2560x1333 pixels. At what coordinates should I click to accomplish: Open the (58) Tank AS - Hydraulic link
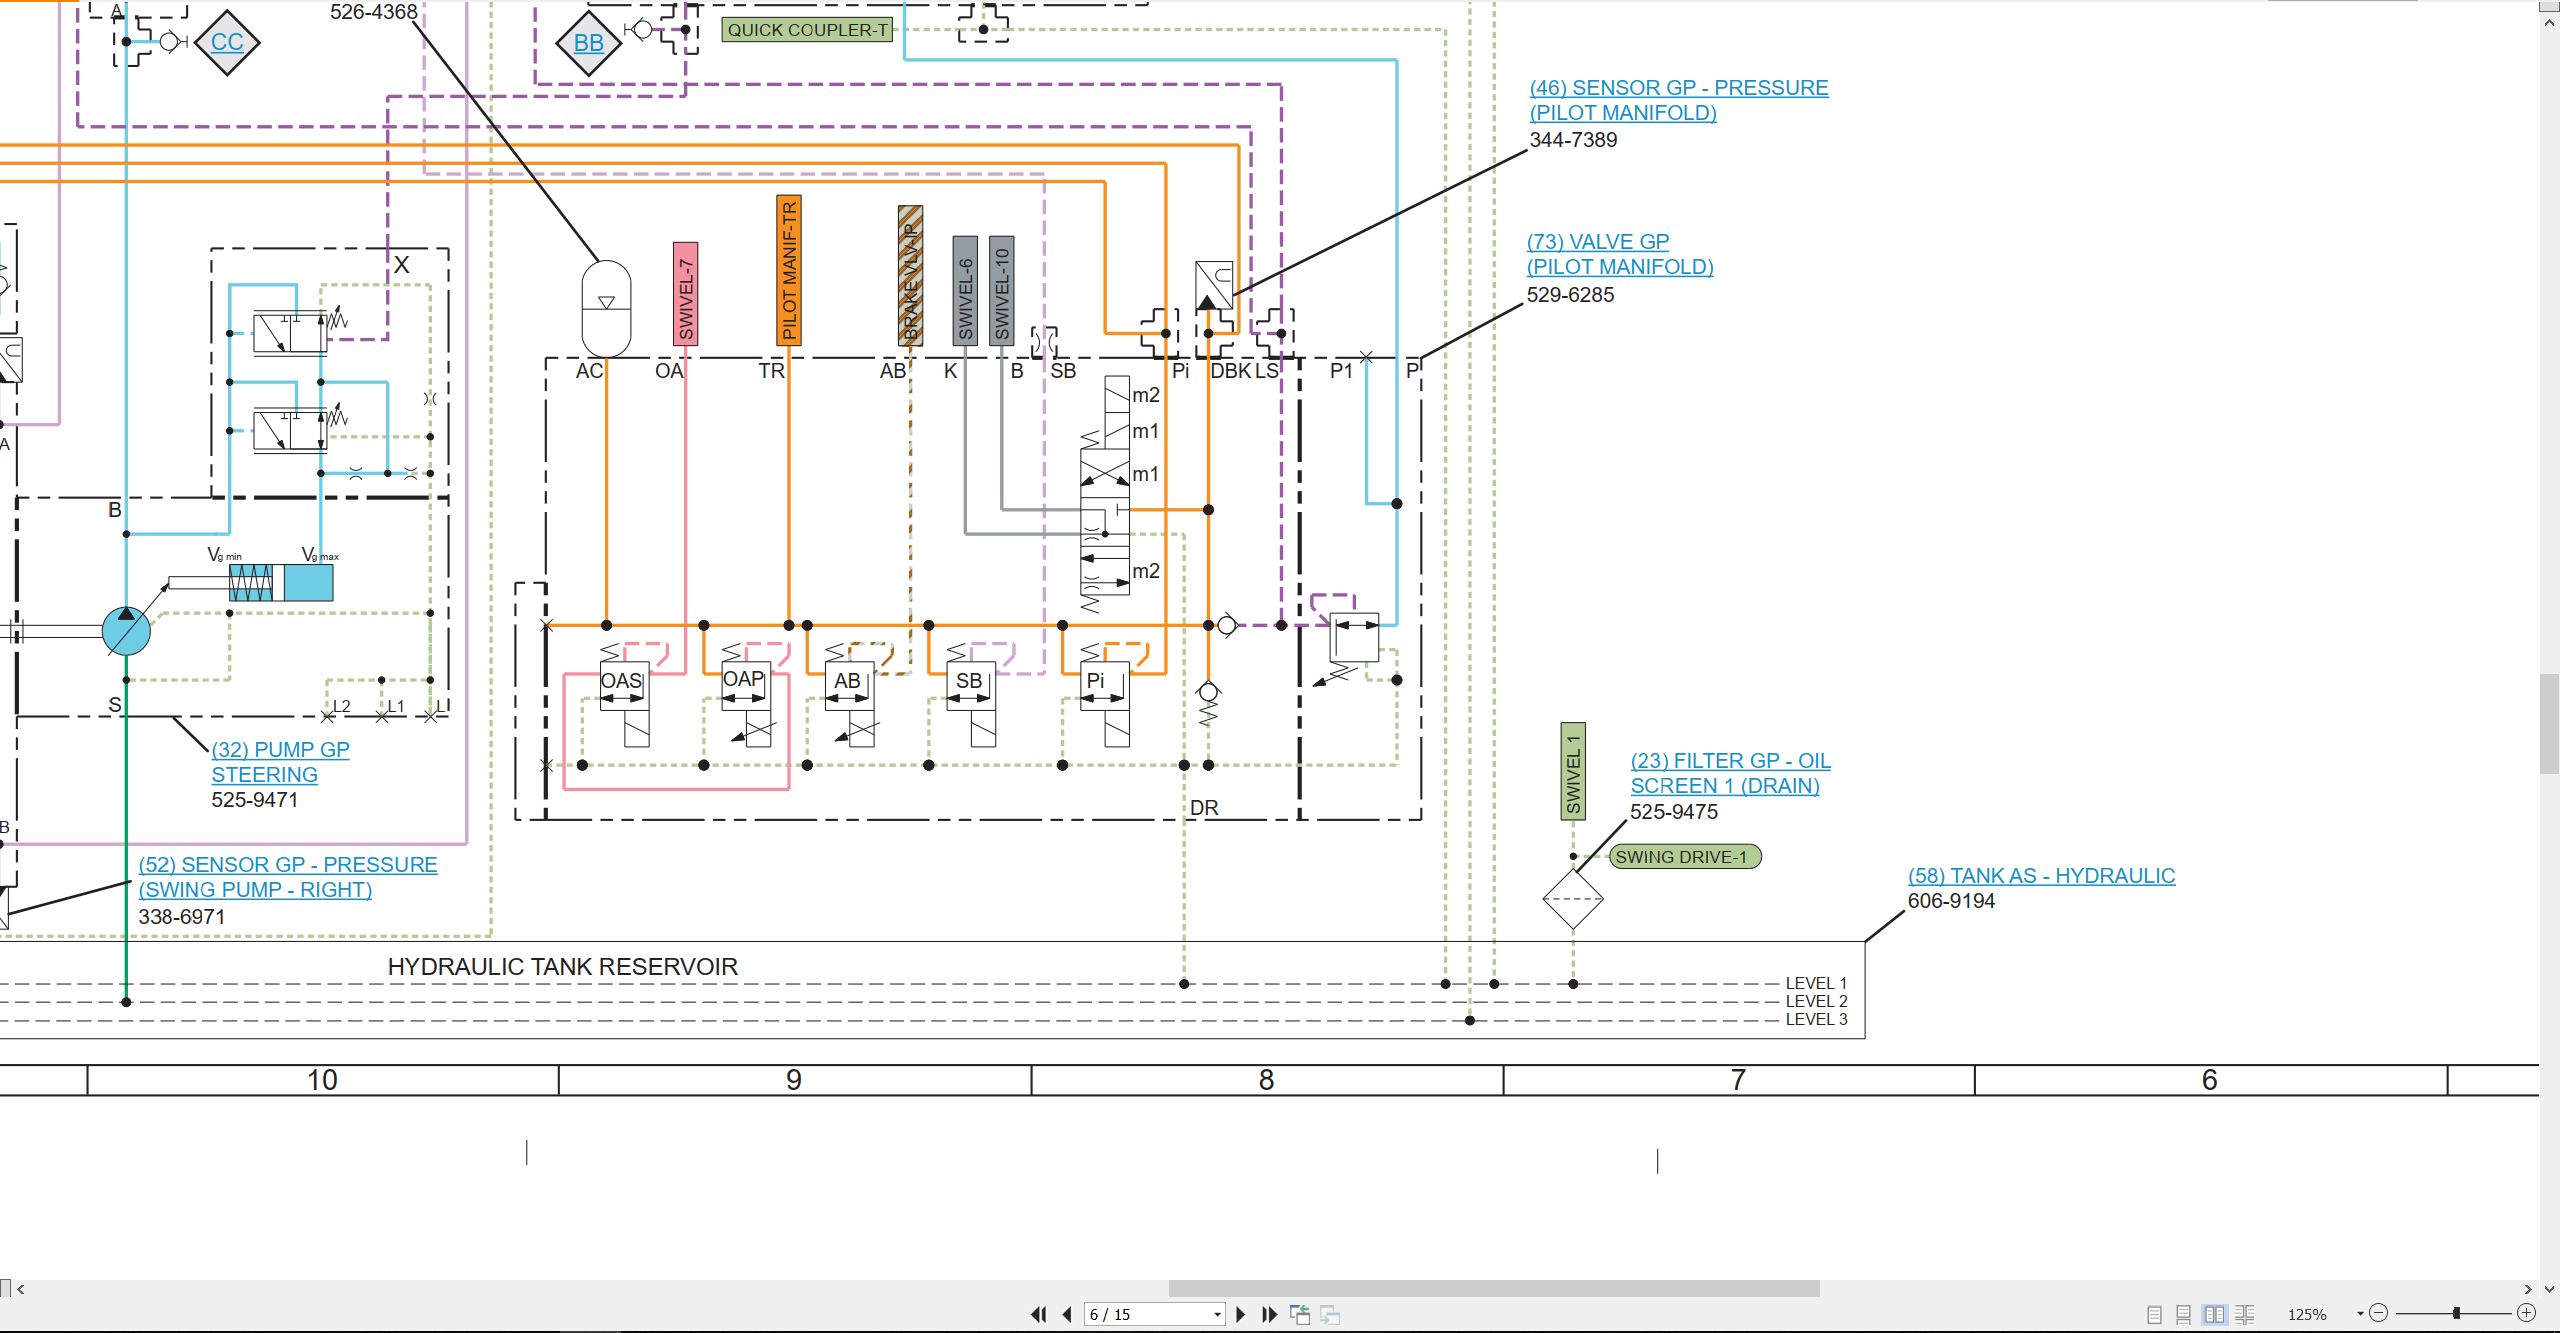pyautogui.click(x=2041, y=876)
